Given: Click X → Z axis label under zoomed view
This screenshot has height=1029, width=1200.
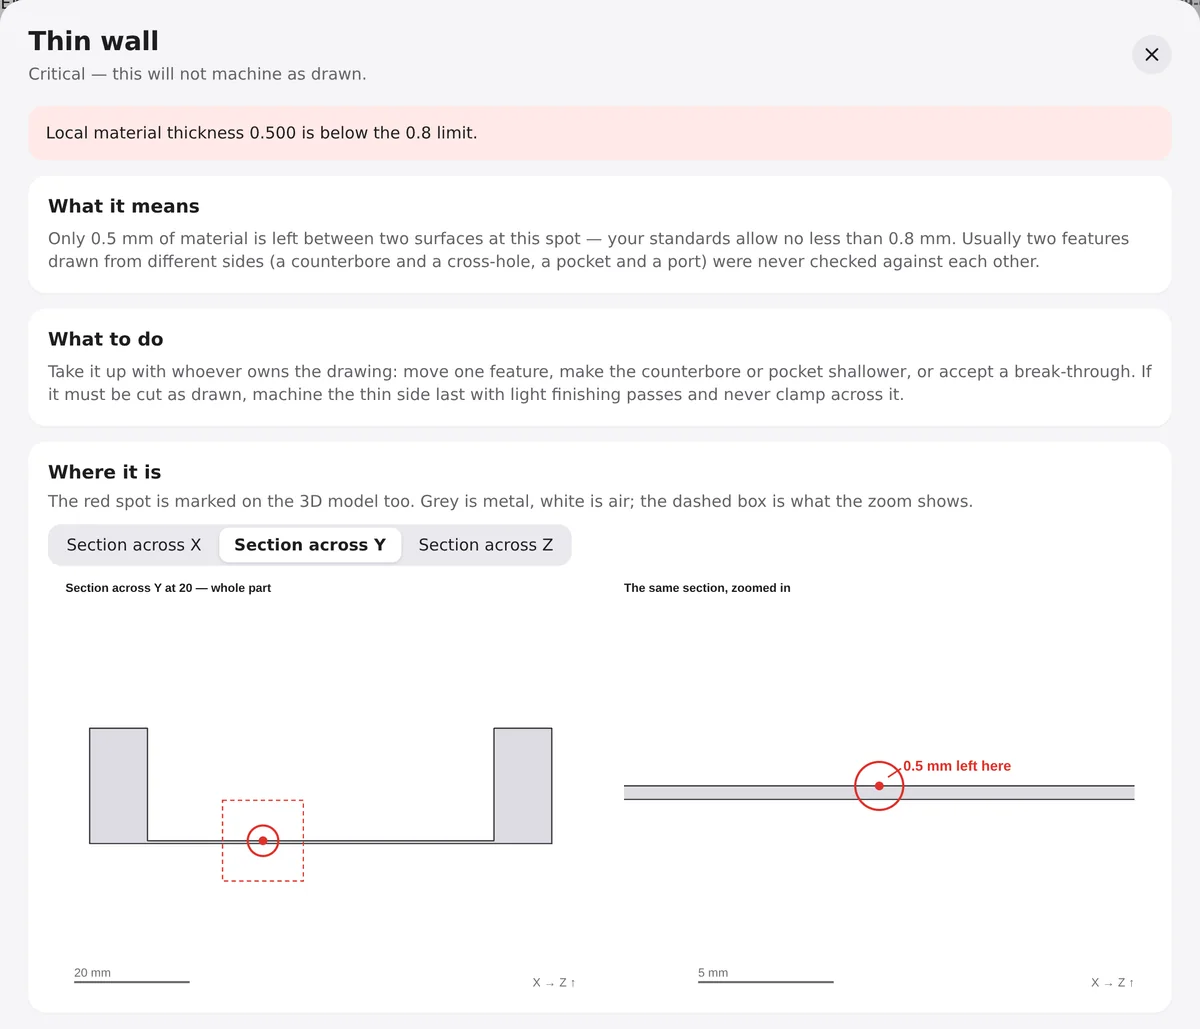Looking at the screenshot, I should pos(1112,983).
